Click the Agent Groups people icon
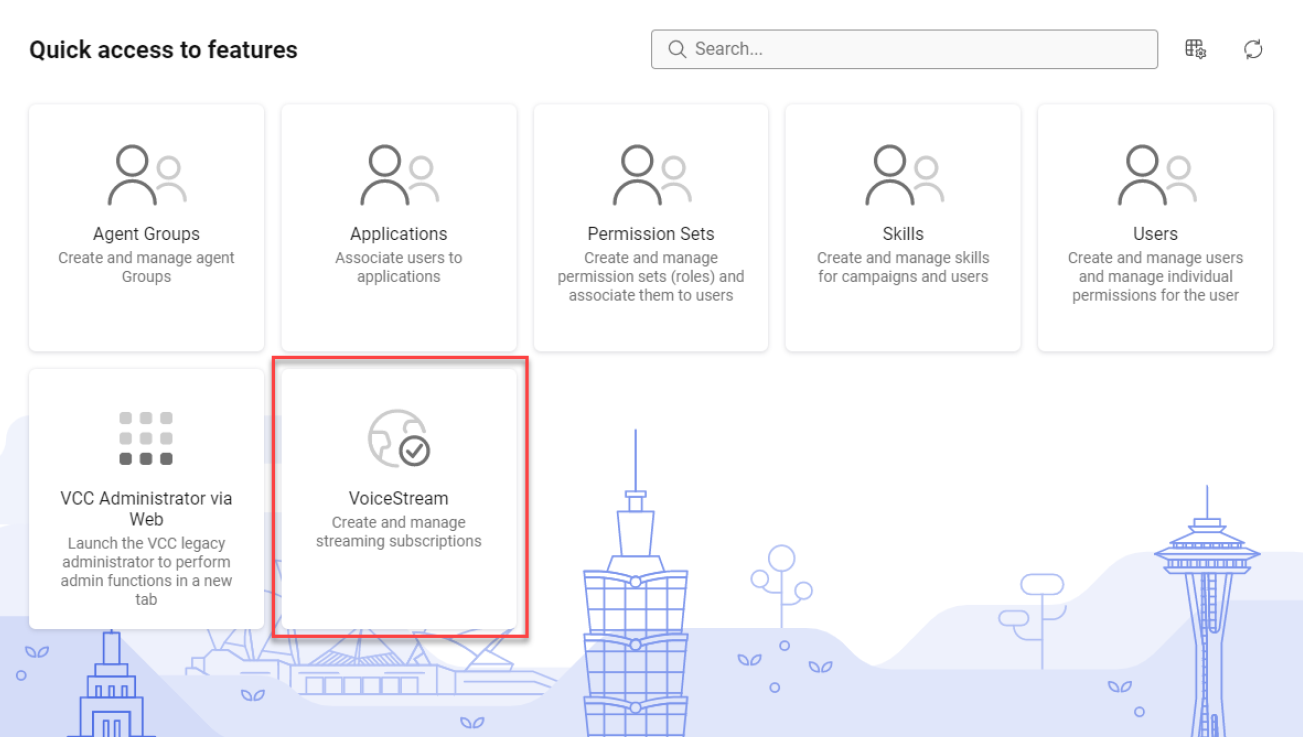1303x737 pixels. [x=147, y=175]
